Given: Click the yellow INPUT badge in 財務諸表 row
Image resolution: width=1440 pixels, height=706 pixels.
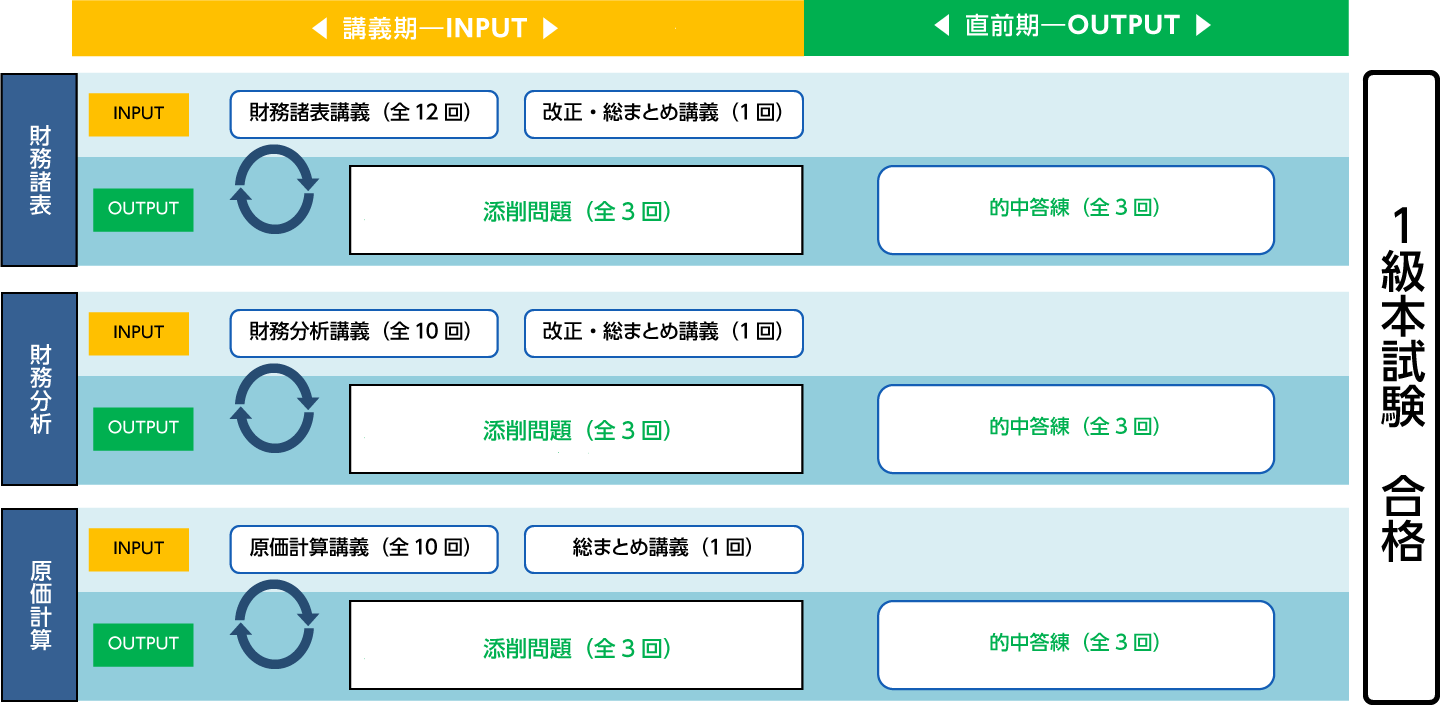Looking at the screenshot, I should [x=139, y=114].
